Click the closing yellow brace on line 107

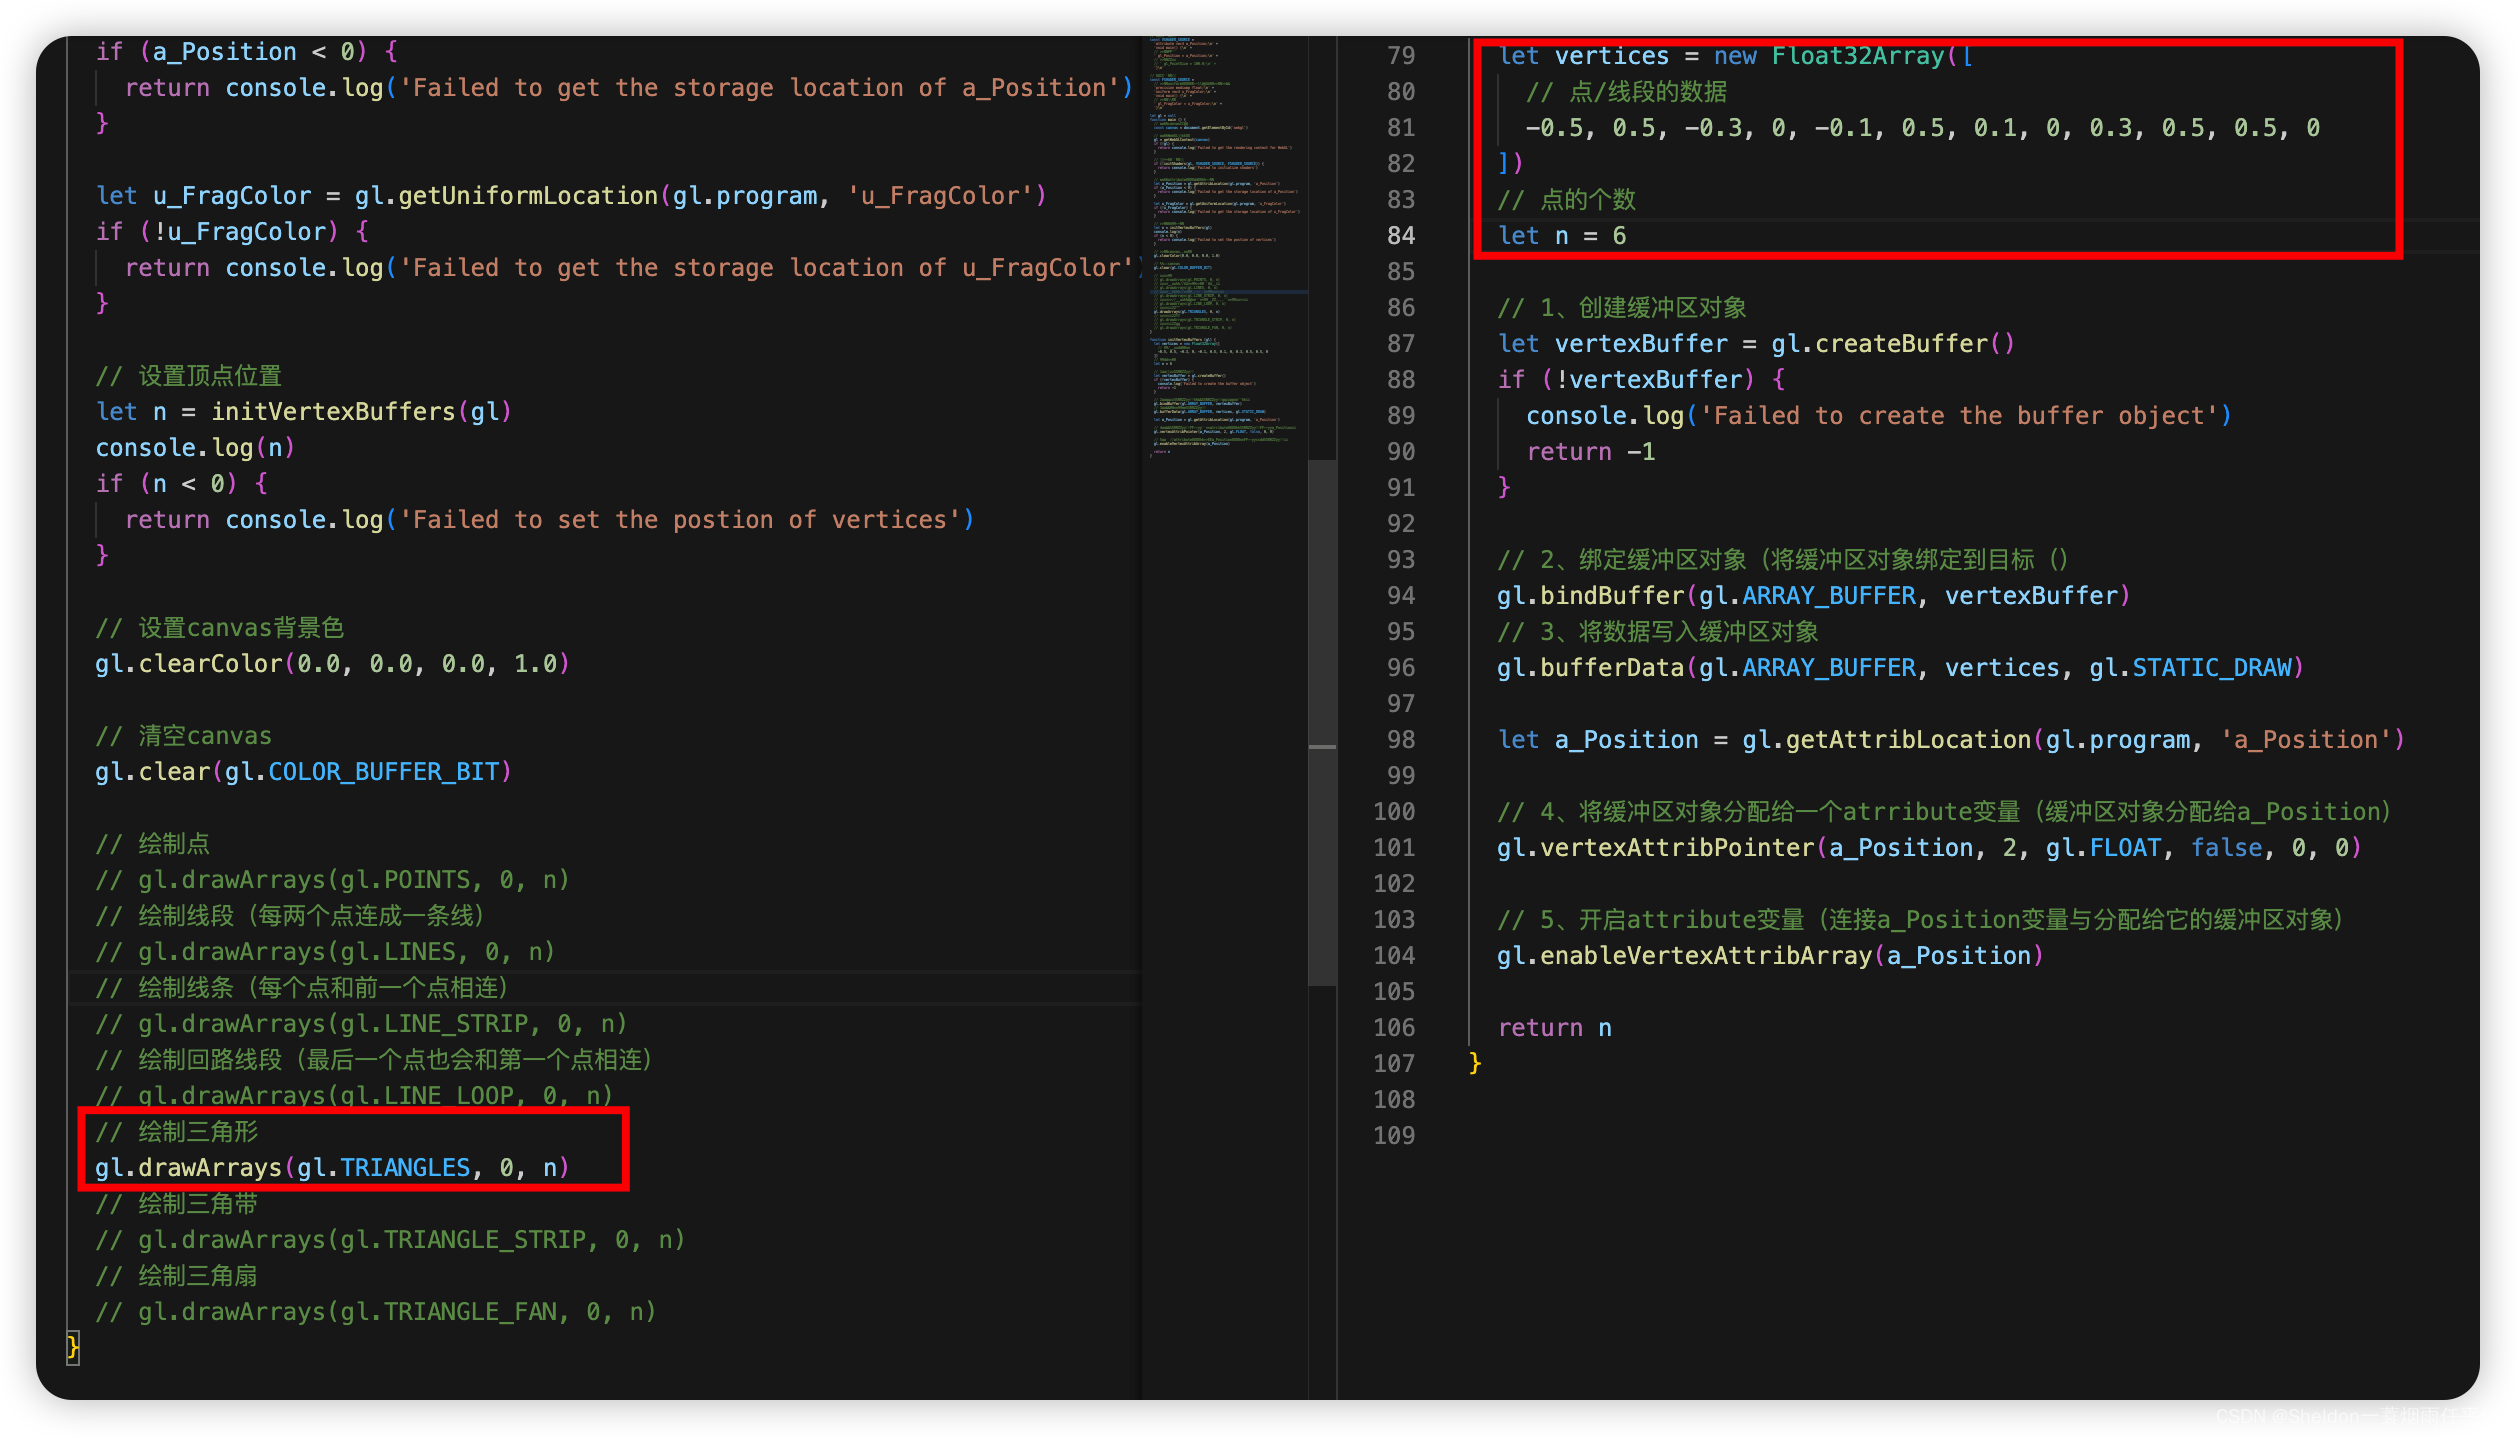click(x=1475, y=1062)
